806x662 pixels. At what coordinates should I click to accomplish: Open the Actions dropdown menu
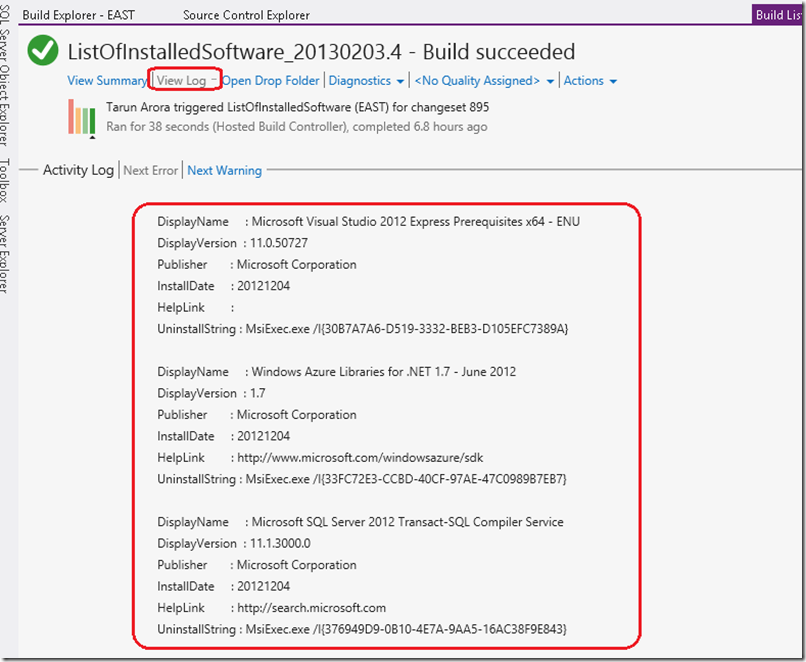point(590,81)
